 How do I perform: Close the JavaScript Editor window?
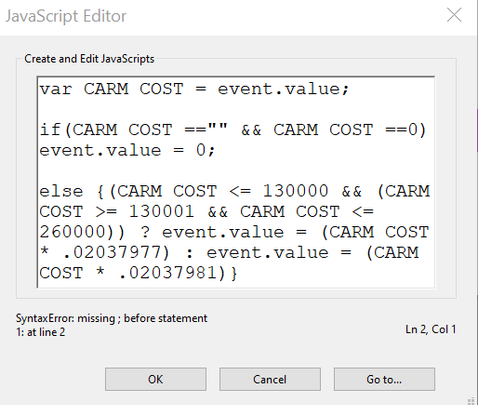tap(454, 15)
